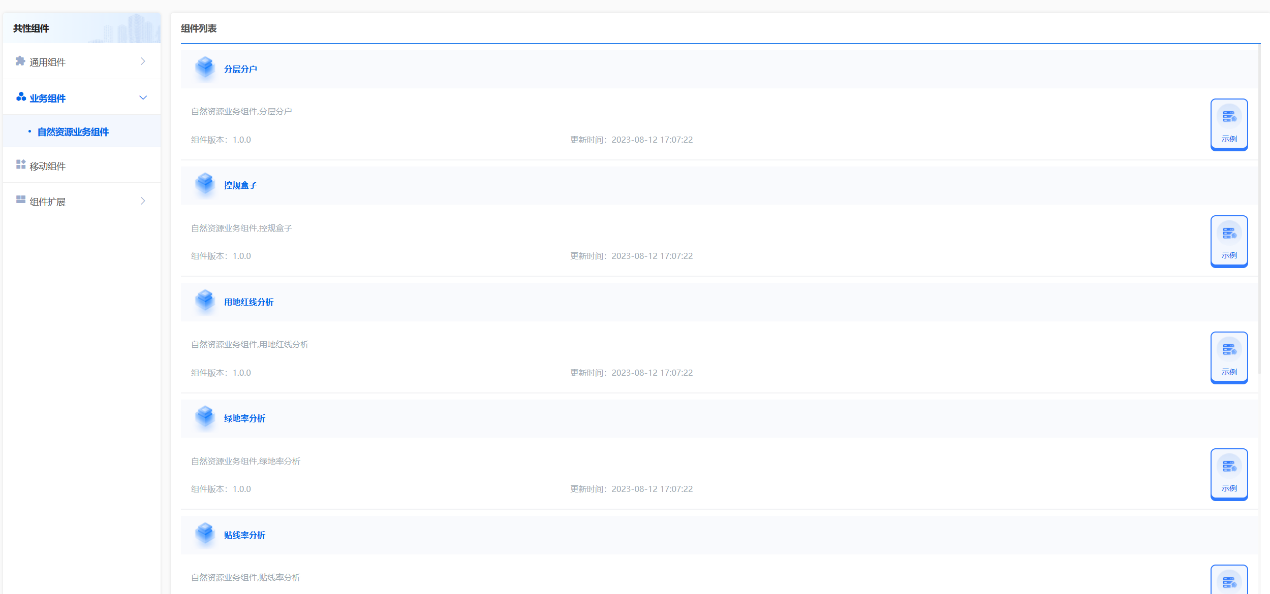
Task: Open 示例 button for 分层分户
Action: [1229, 124]
